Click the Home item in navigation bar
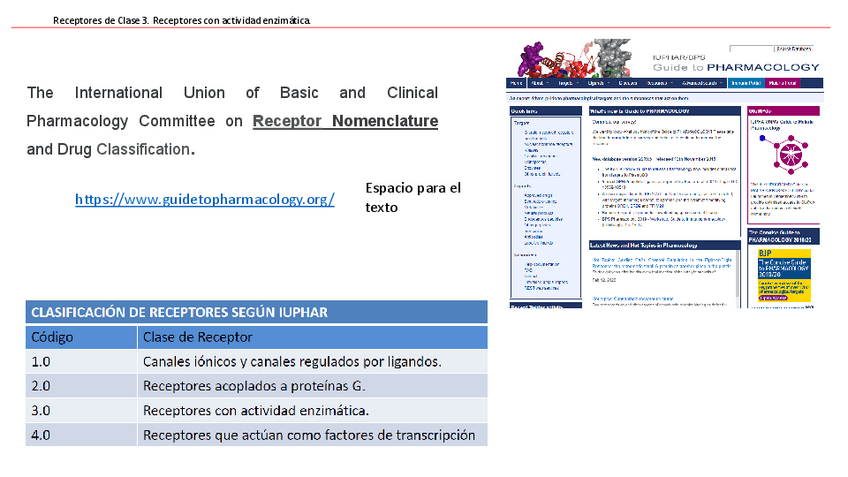The height and width of the screenshot is (477, 848). [x=516, y=83]
